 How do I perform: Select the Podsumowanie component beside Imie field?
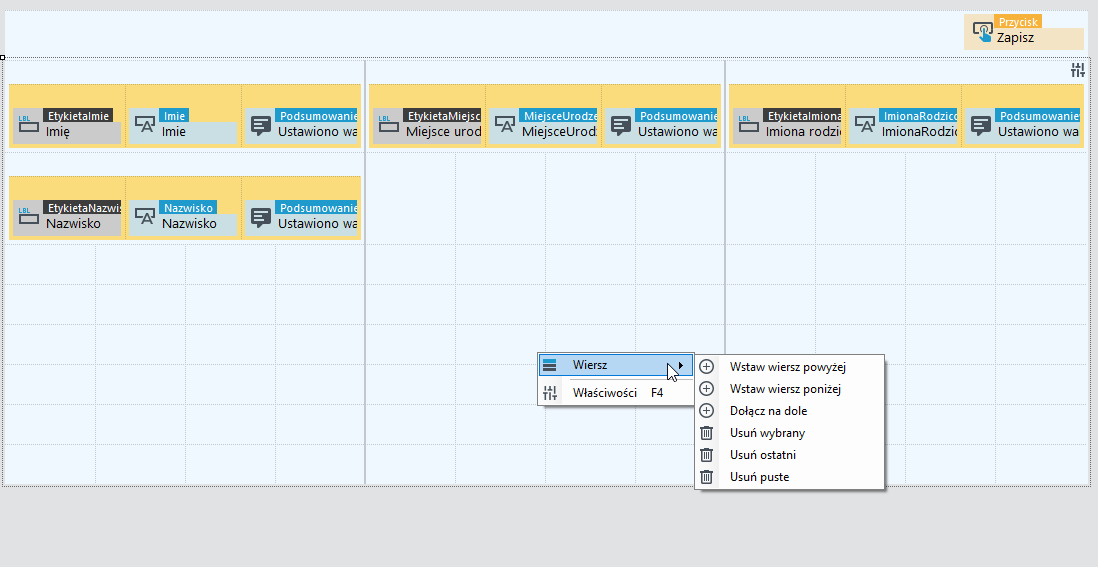(x=301, y=126)
